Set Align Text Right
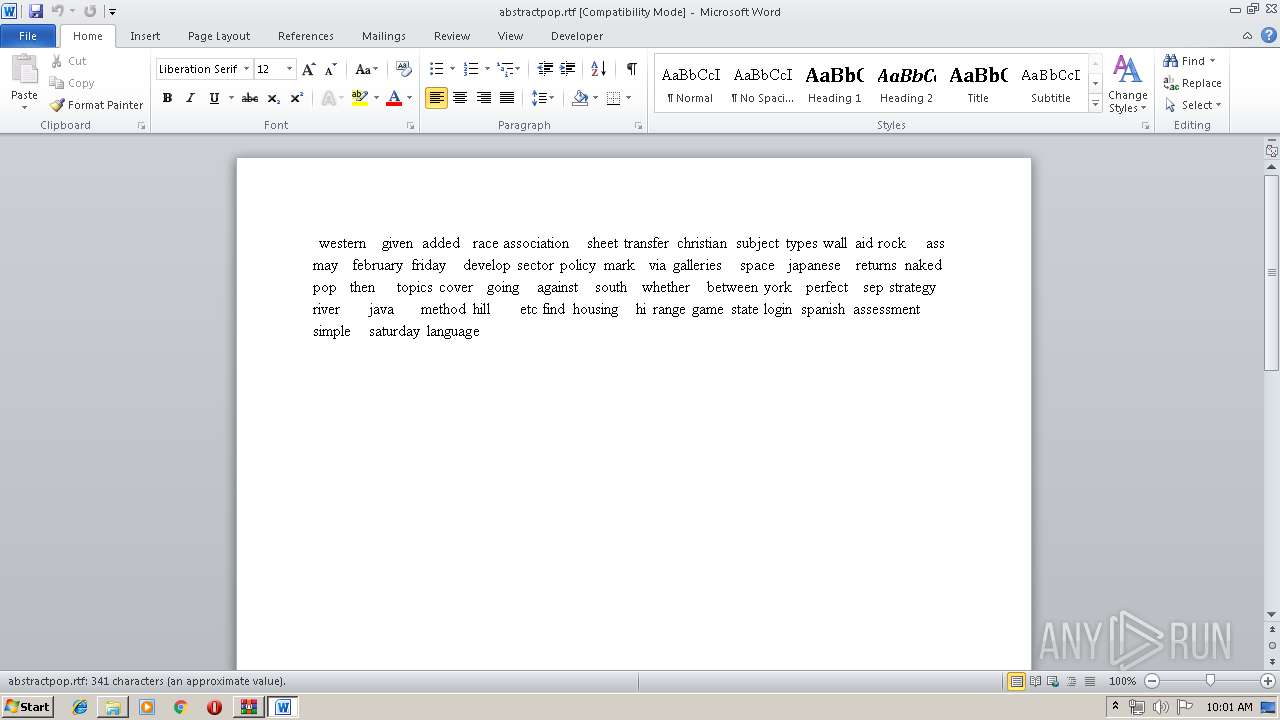The height and width of the screenshot is (720, 1280). 484,98
